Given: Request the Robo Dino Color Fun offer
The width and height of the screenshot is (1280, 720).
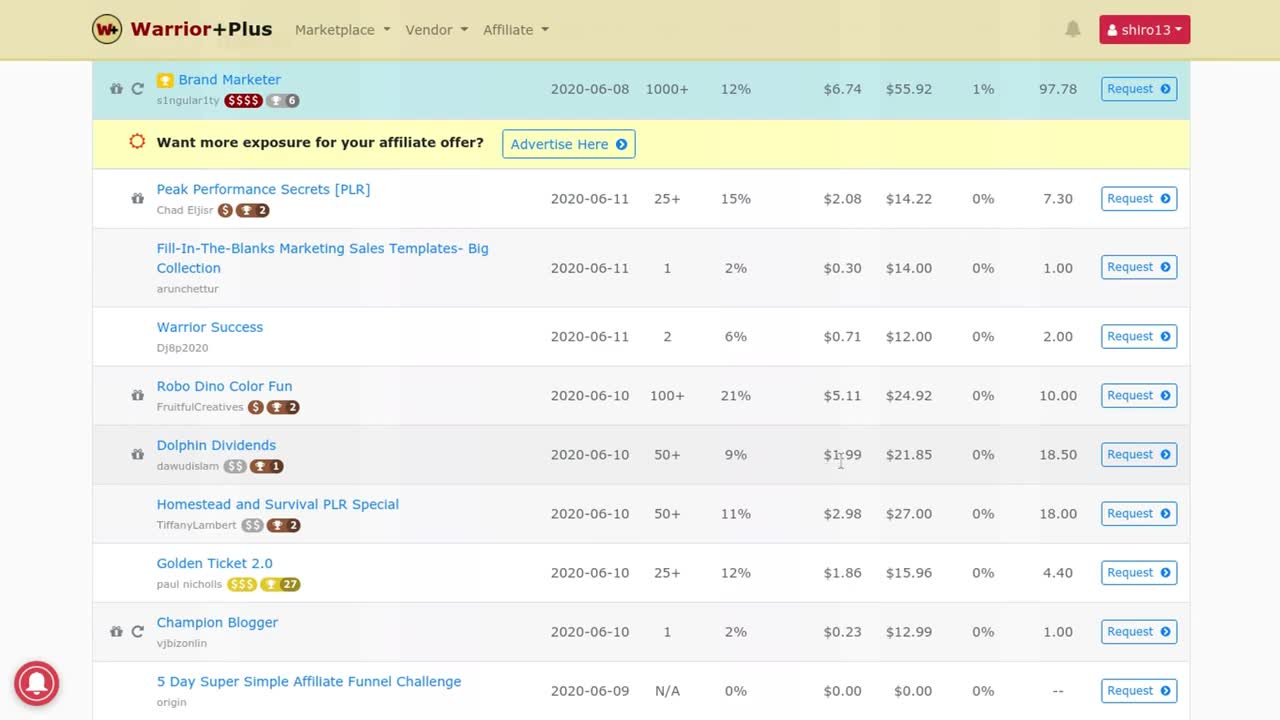Looking at the screenshot, I should (1138, 396).
